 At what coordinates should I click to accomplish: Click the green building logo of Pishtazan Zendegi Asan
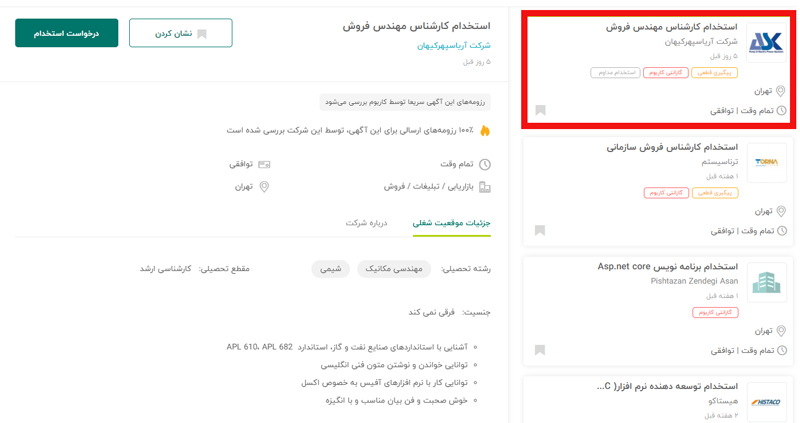[x=766, y=282]
